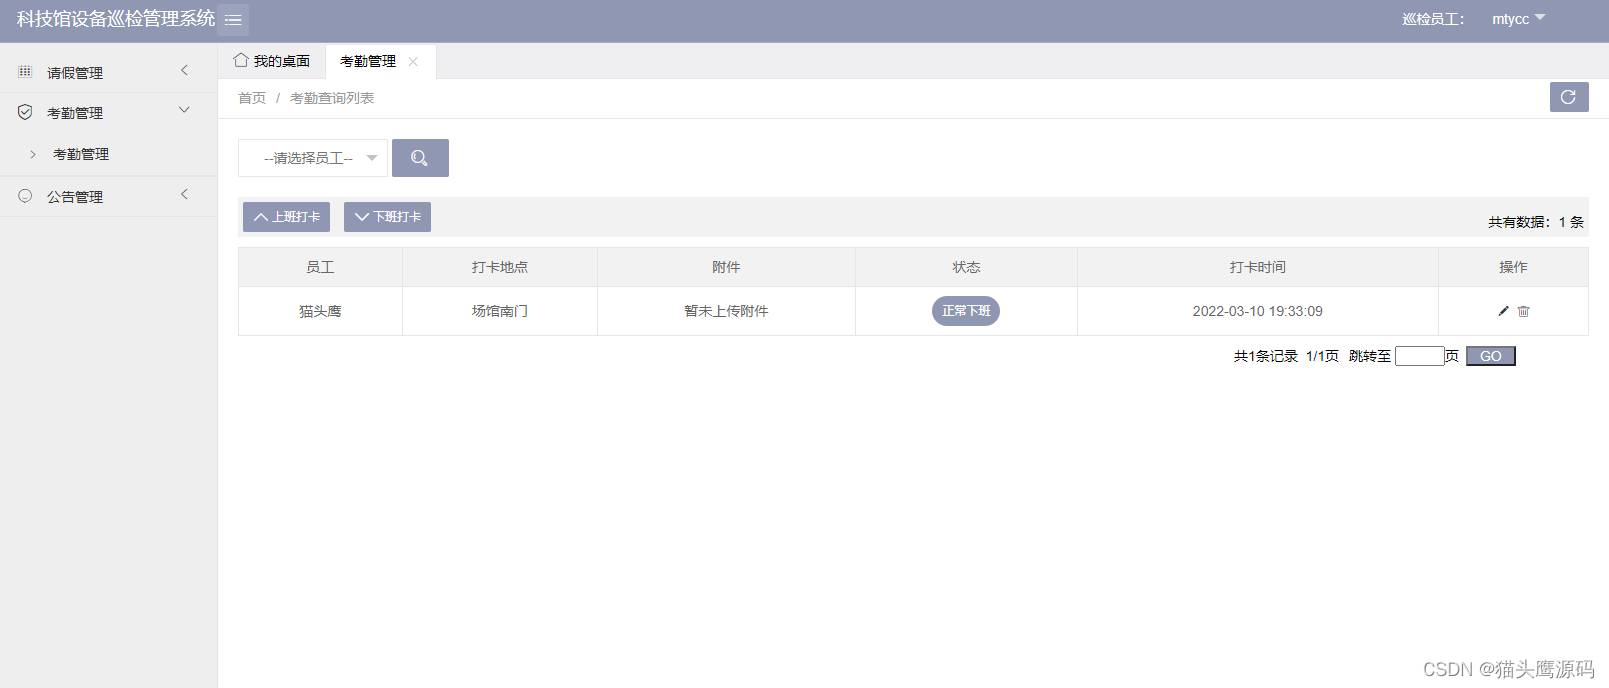The height and width of the screenshot is (688, 1609).
Task: Select the 考勤管理 submenu item
Action: (81, 154)
